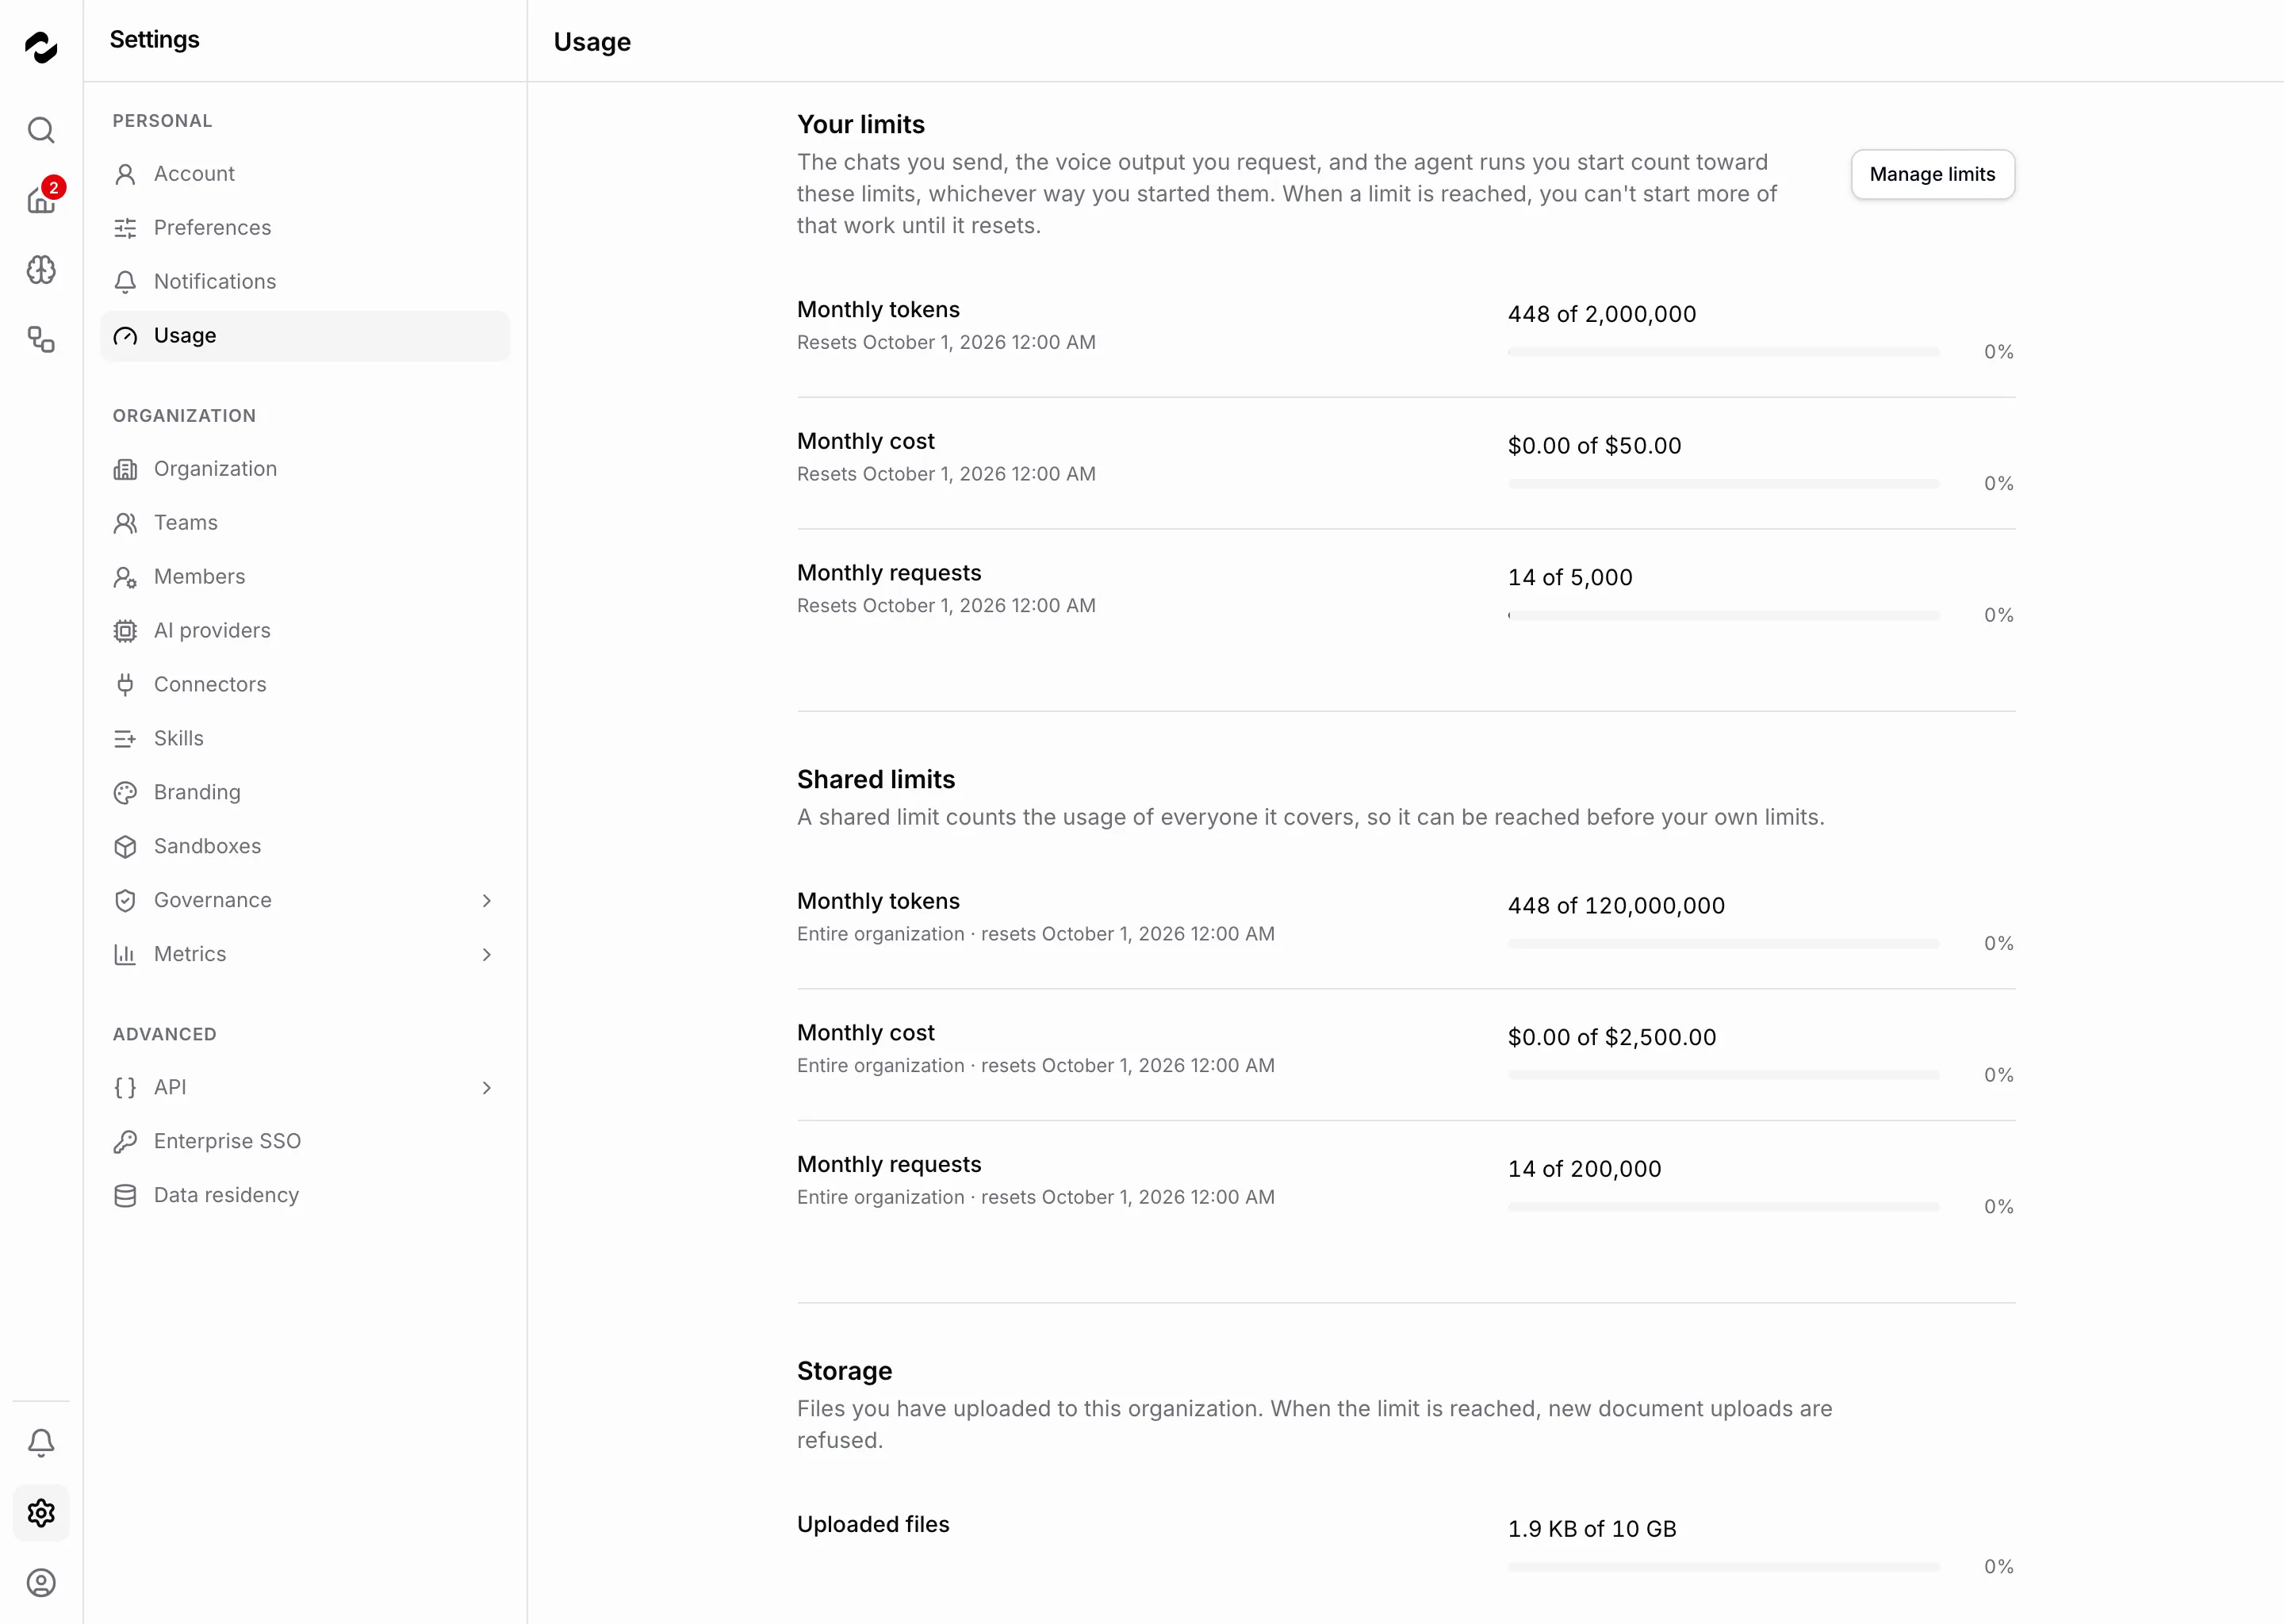Click the Data residency database icon
2284x1624 pixels.
125,1196
